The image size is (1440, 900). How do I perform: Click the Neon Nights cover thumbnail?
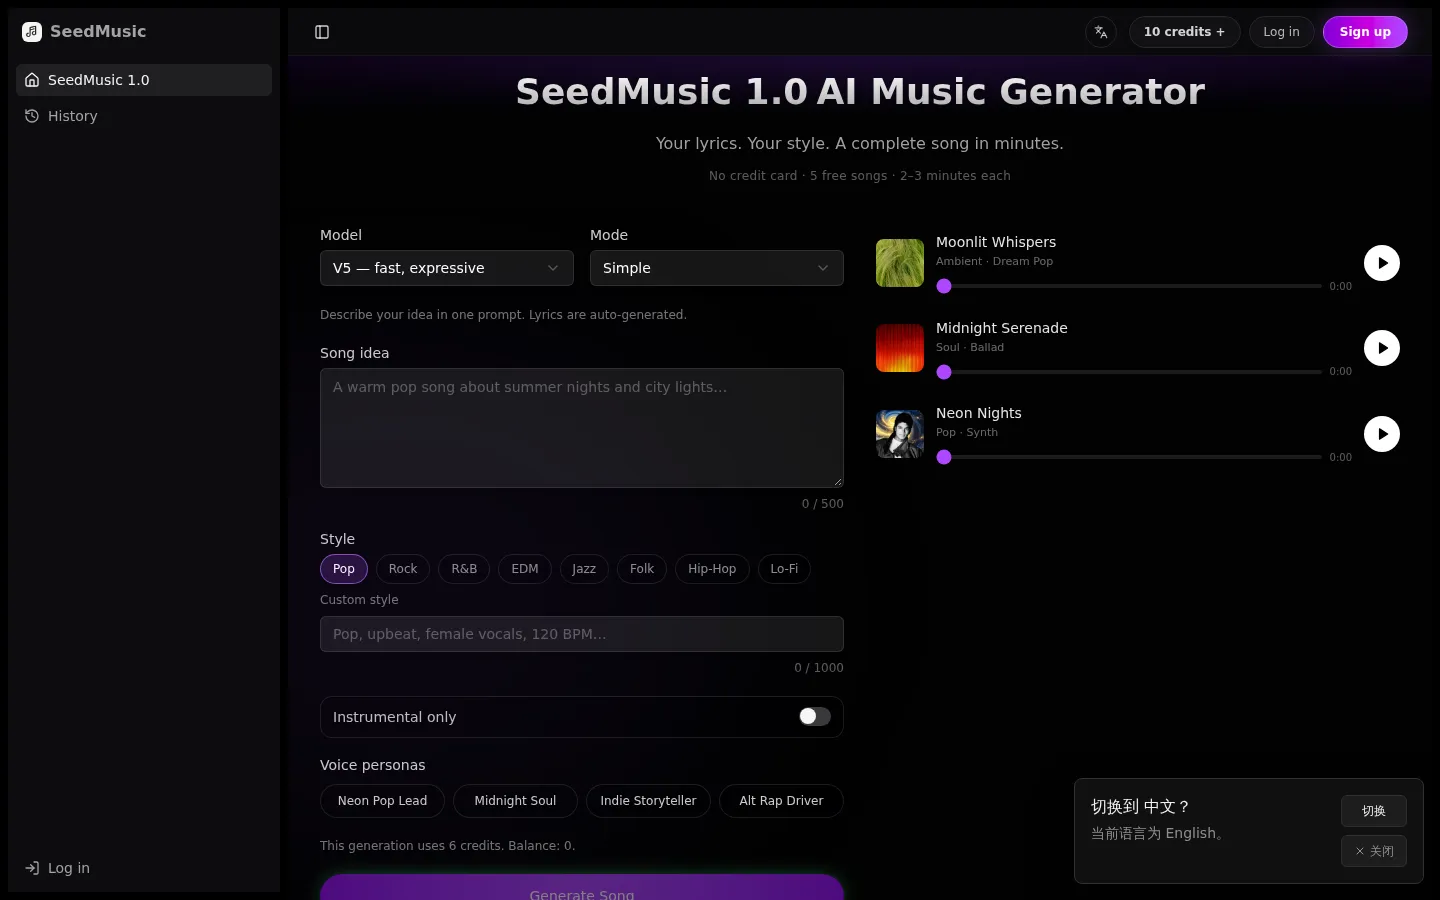[x=900, y=434]
